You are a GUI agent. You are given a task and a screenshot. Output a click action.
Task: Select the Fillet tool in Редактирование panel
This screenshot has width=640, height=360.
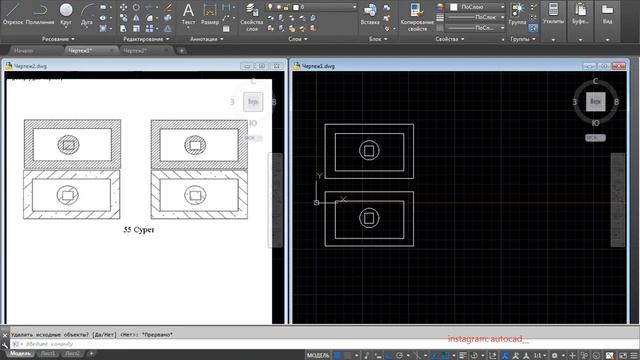coord(150,18)
